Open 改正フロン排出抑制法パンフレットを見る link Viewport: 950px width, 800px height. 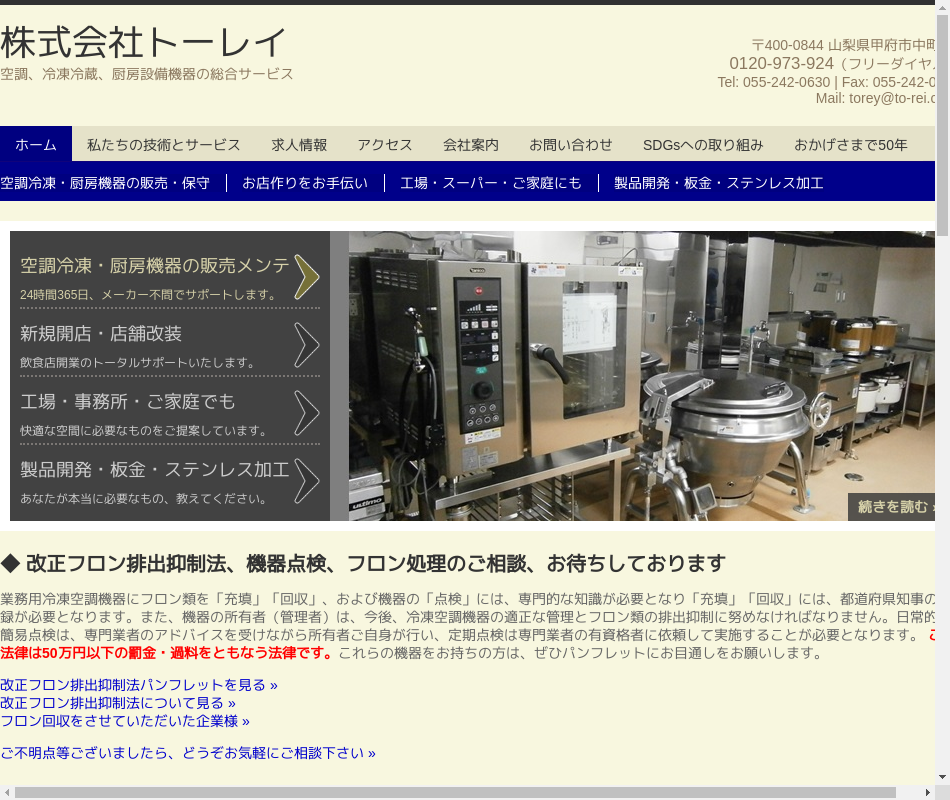point(139,685)
